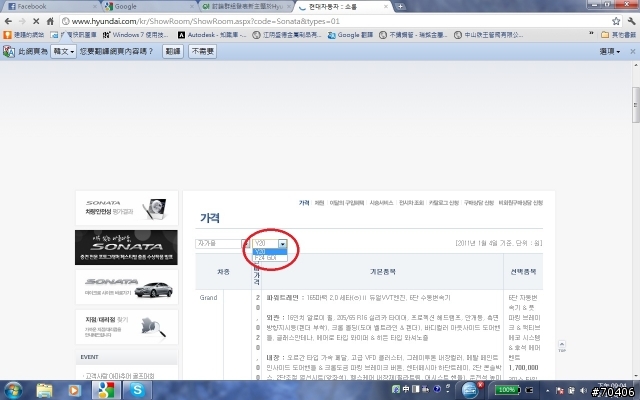The image size is (640, 400).
Task: Open Skype from the taskbar
Action: point(137,391)
